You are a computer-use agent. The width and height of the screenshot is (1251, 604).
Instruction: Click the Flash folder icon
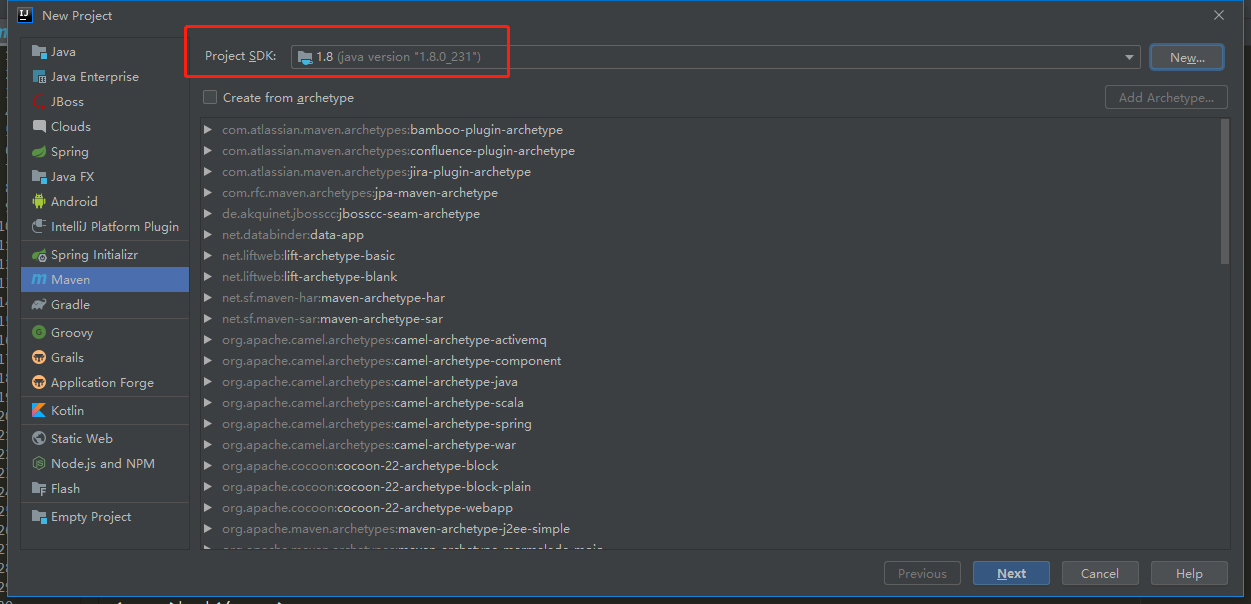(x=39, y=489)
